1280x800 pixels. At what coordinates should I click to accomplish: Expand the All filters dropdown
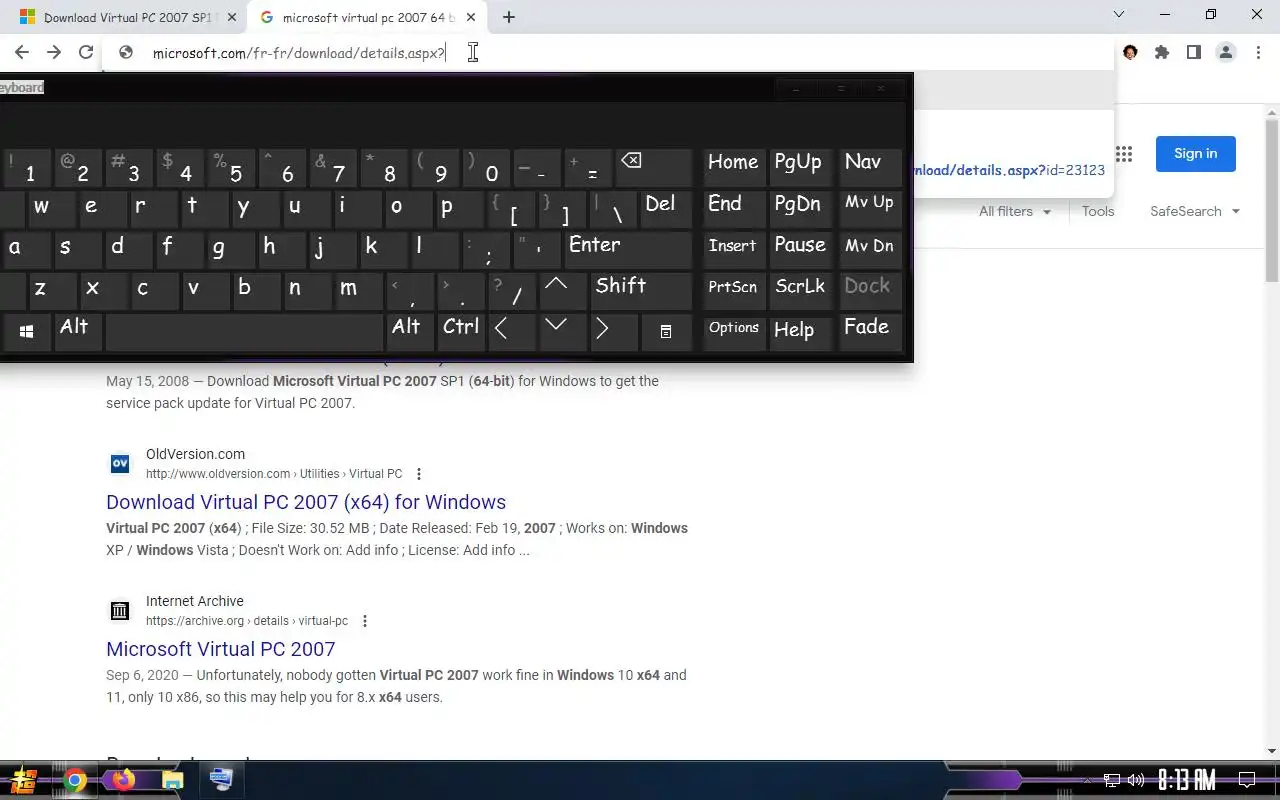click(1015, 211)
